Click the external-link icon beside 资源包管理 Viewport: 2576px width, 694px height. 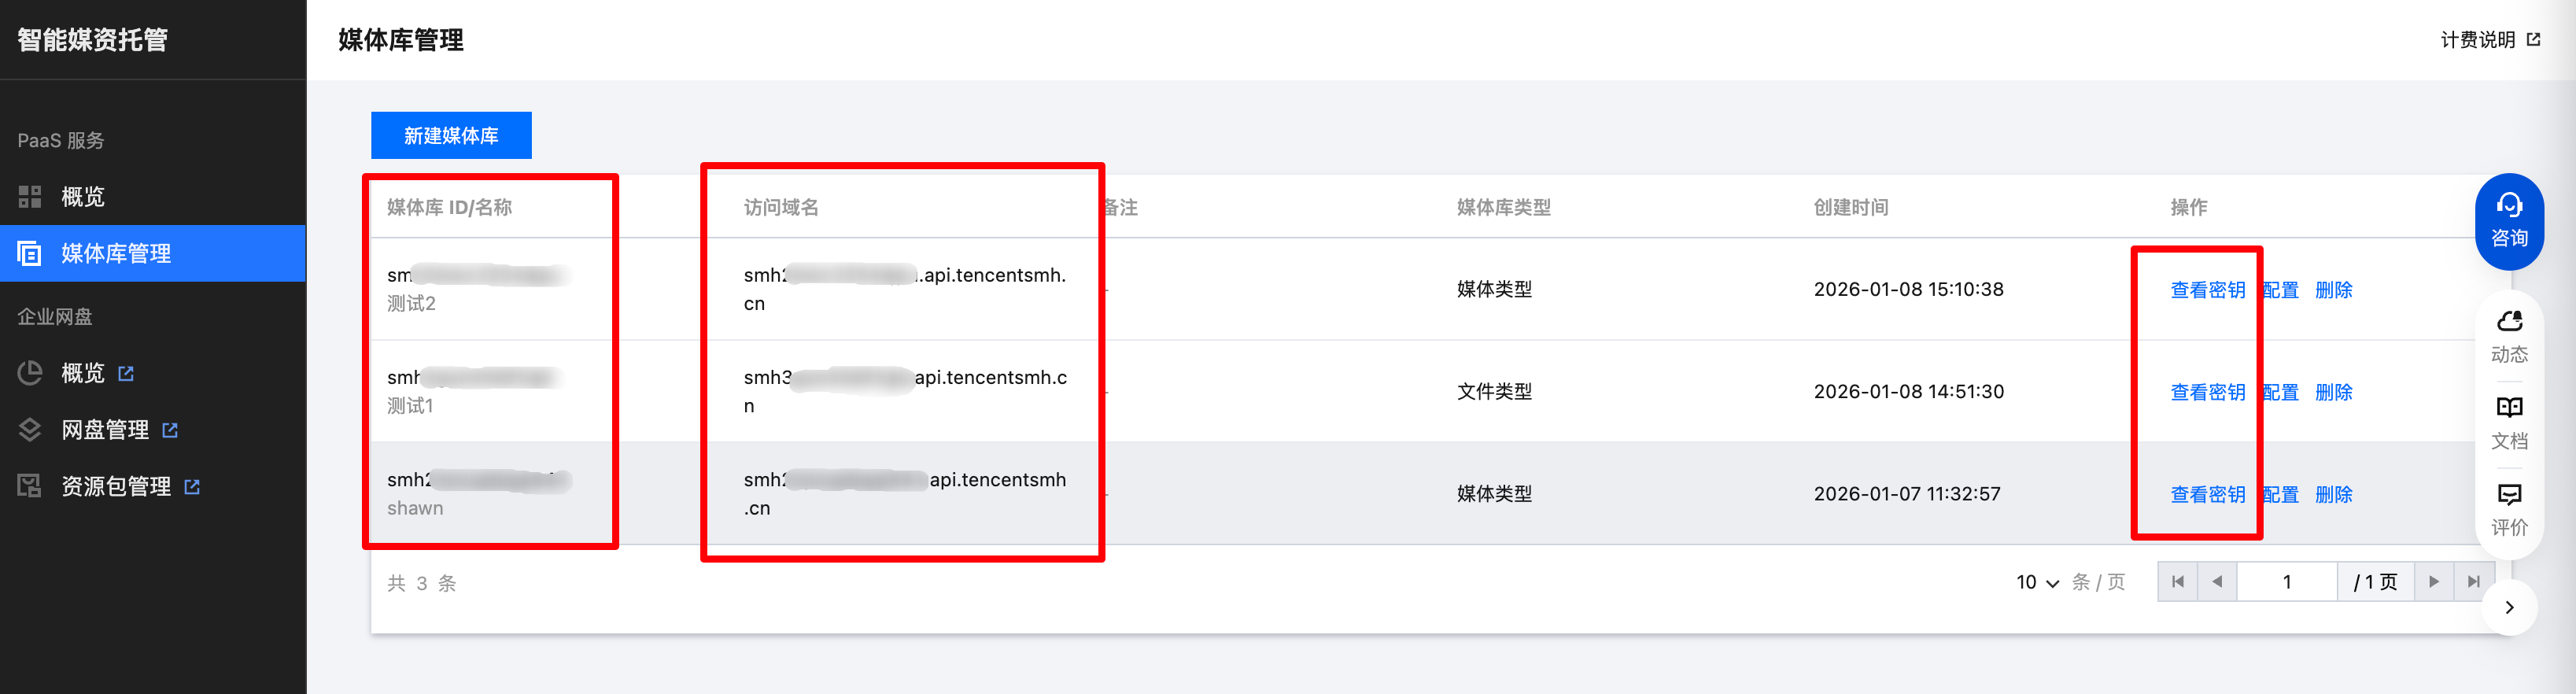point(192,487)
